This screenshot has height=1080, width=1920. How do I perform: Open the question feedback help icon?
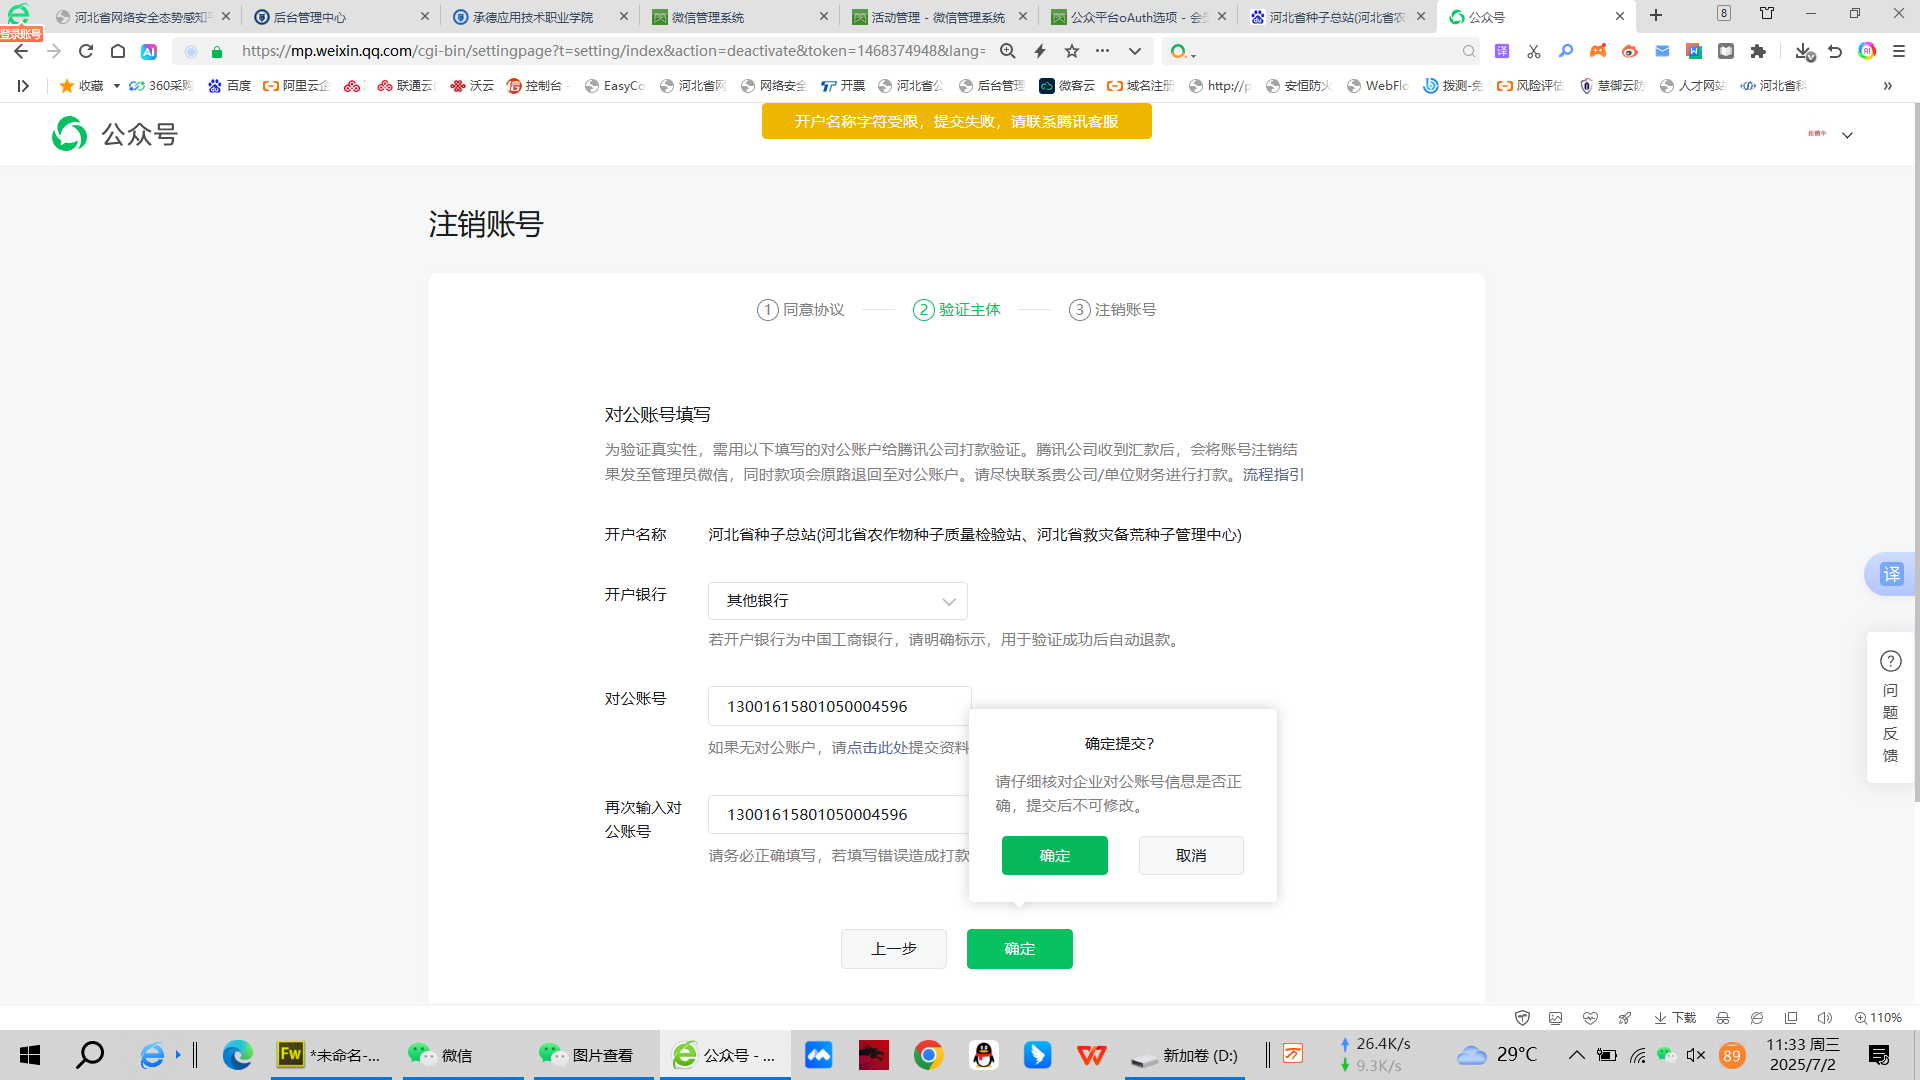point(1890,661)
